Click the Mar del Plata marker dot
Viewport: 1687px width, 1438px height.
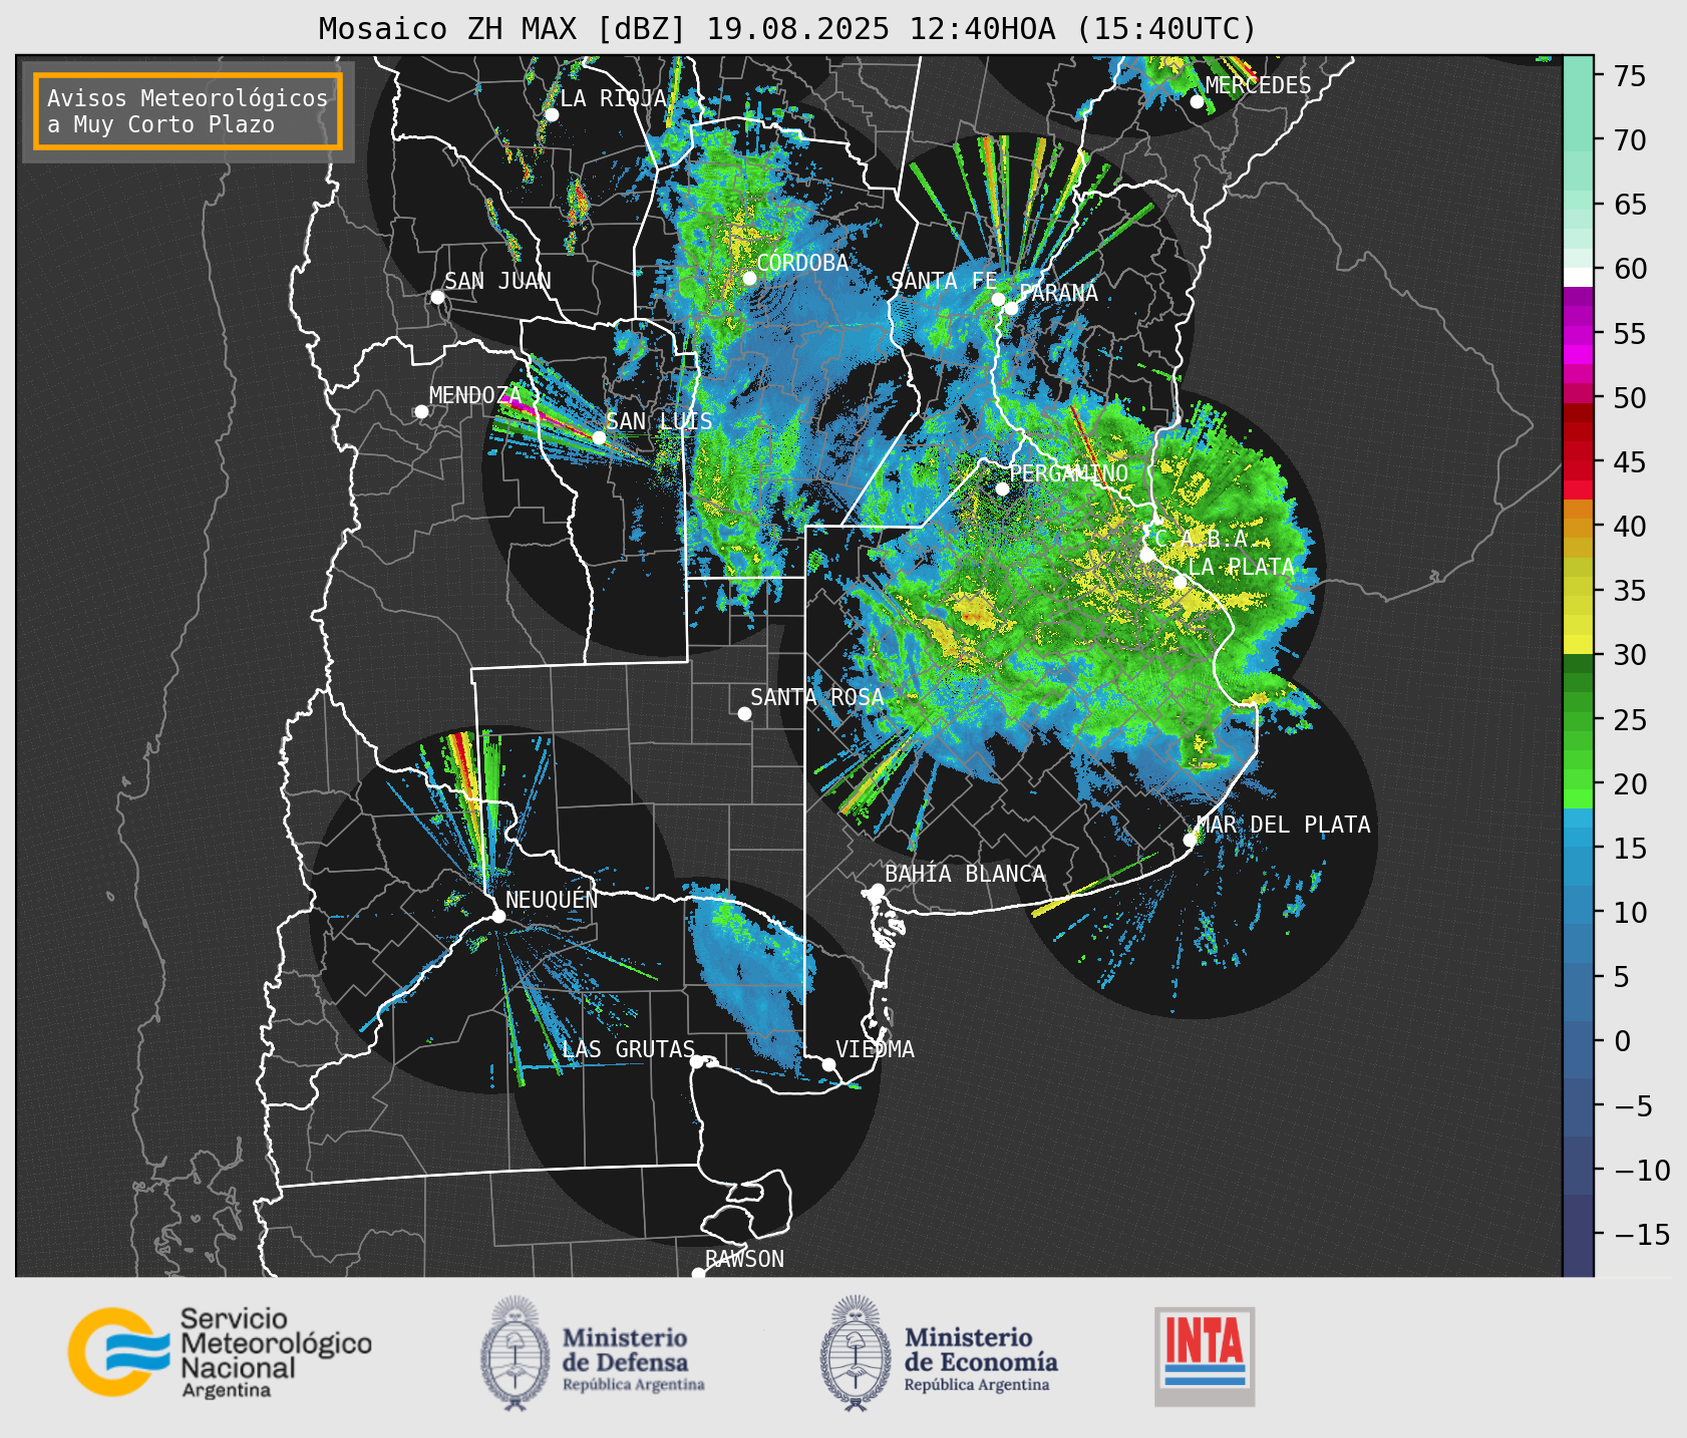click(1190, 840)
